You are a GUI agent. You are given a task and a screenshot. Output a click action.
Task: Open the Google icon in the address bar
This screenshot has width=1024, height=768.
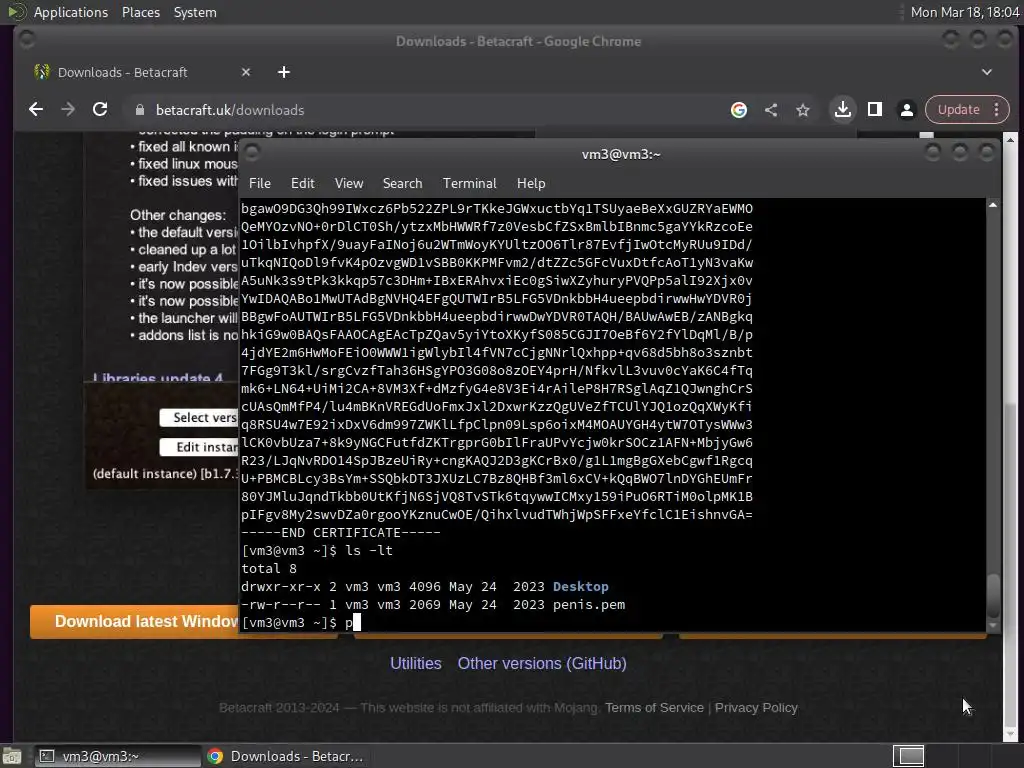[739, 110]
